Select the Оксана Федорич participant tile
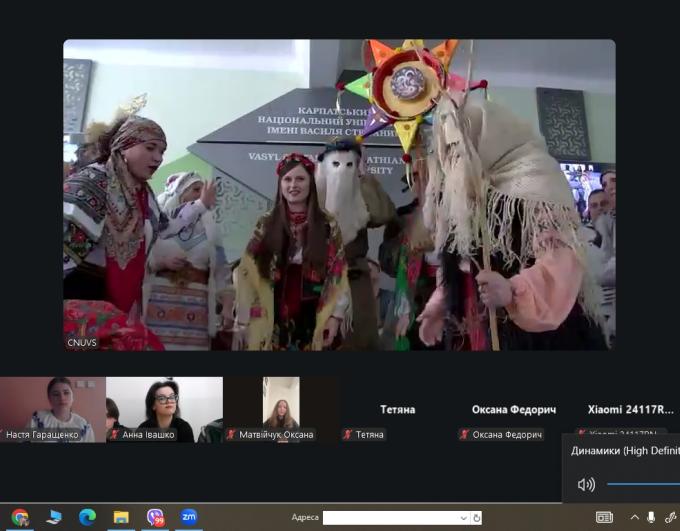Screen dimensions: 680x531 coord(513,410)
